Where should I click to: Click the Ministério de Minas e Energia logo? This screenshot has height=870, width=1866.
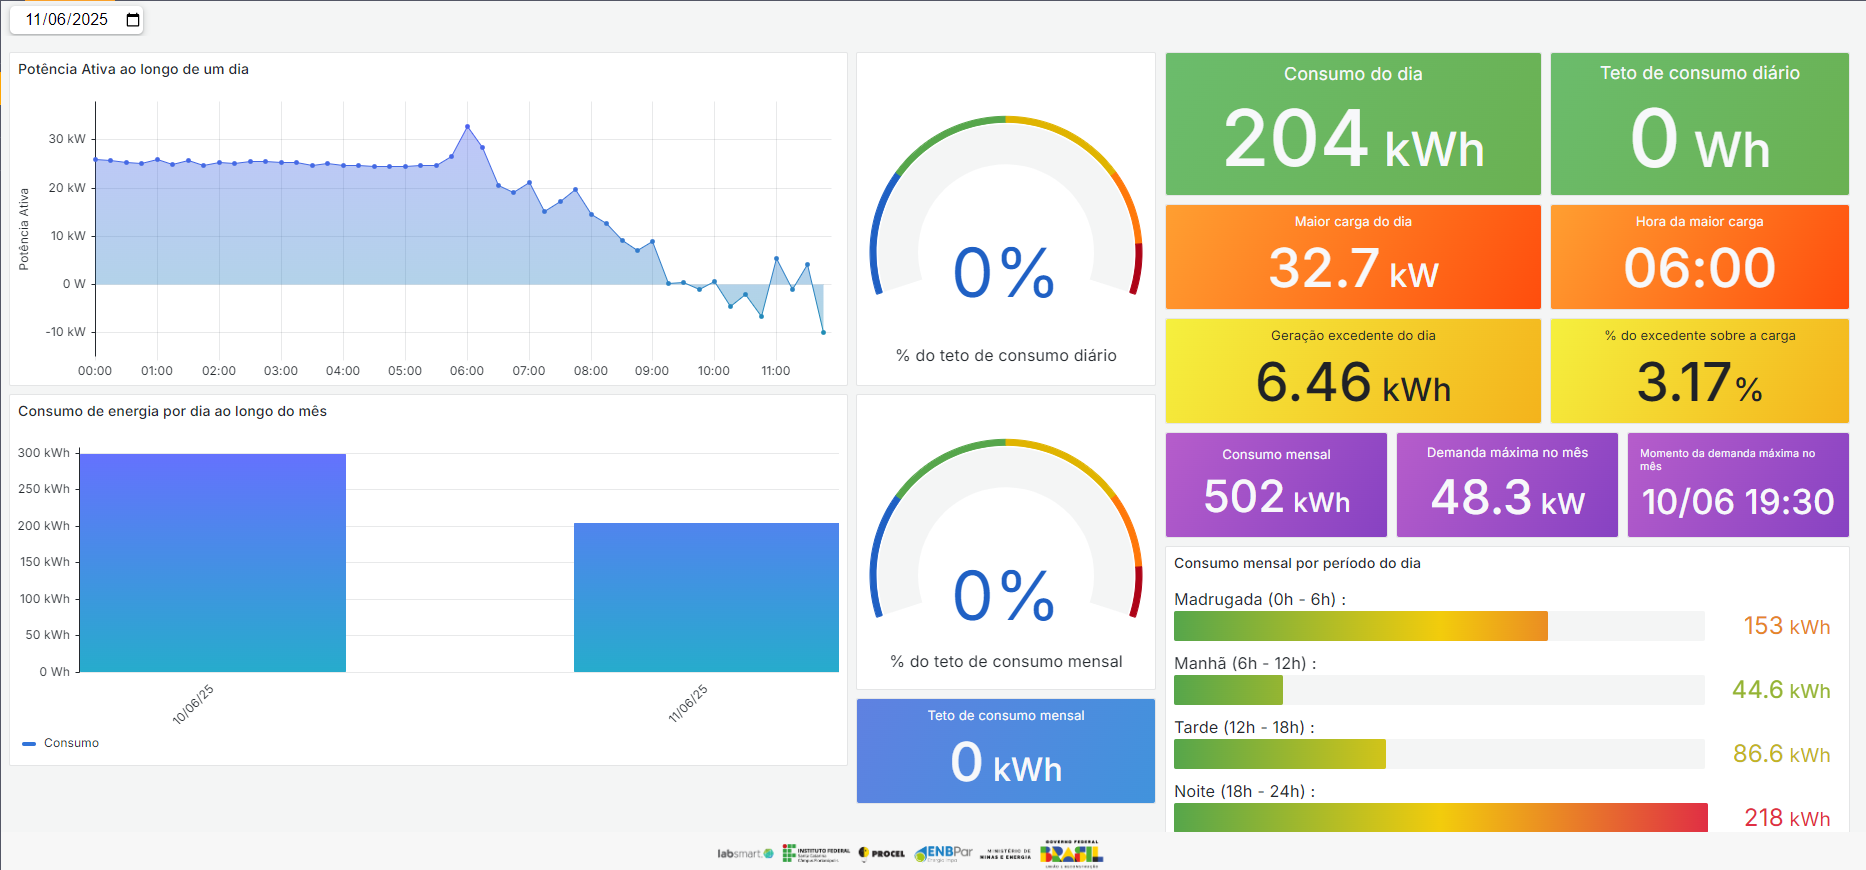click(x=1005, y=854)
